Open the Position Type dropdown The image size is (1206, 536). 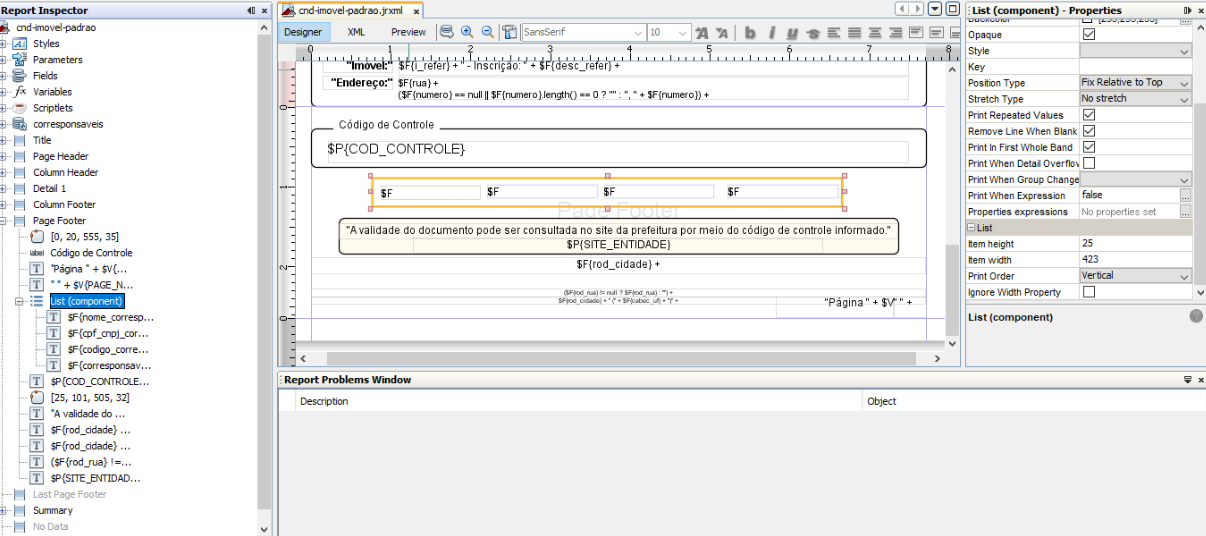1135,83
